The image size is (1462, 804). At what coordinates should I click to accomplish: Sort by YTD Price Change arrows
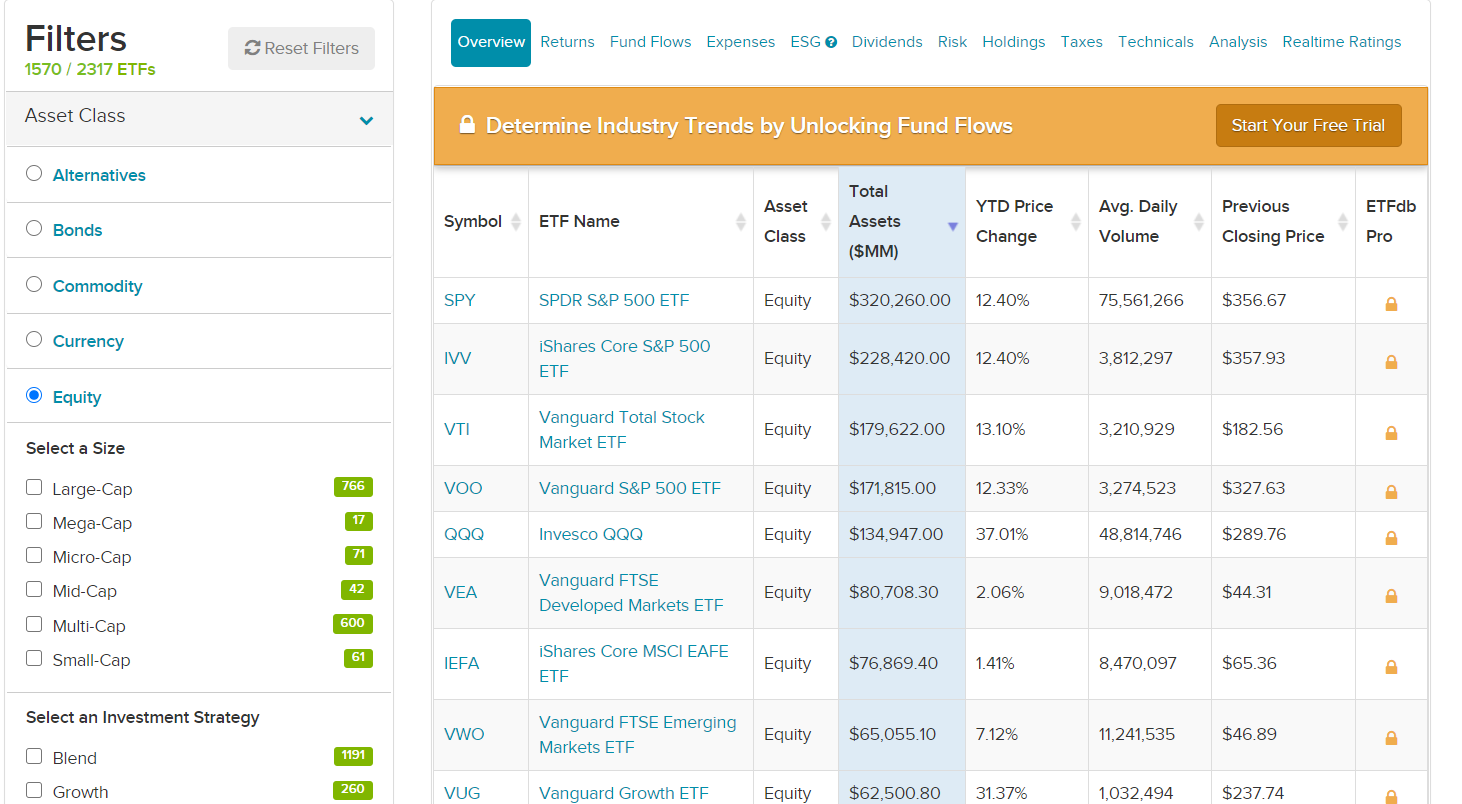[1076, 222]
